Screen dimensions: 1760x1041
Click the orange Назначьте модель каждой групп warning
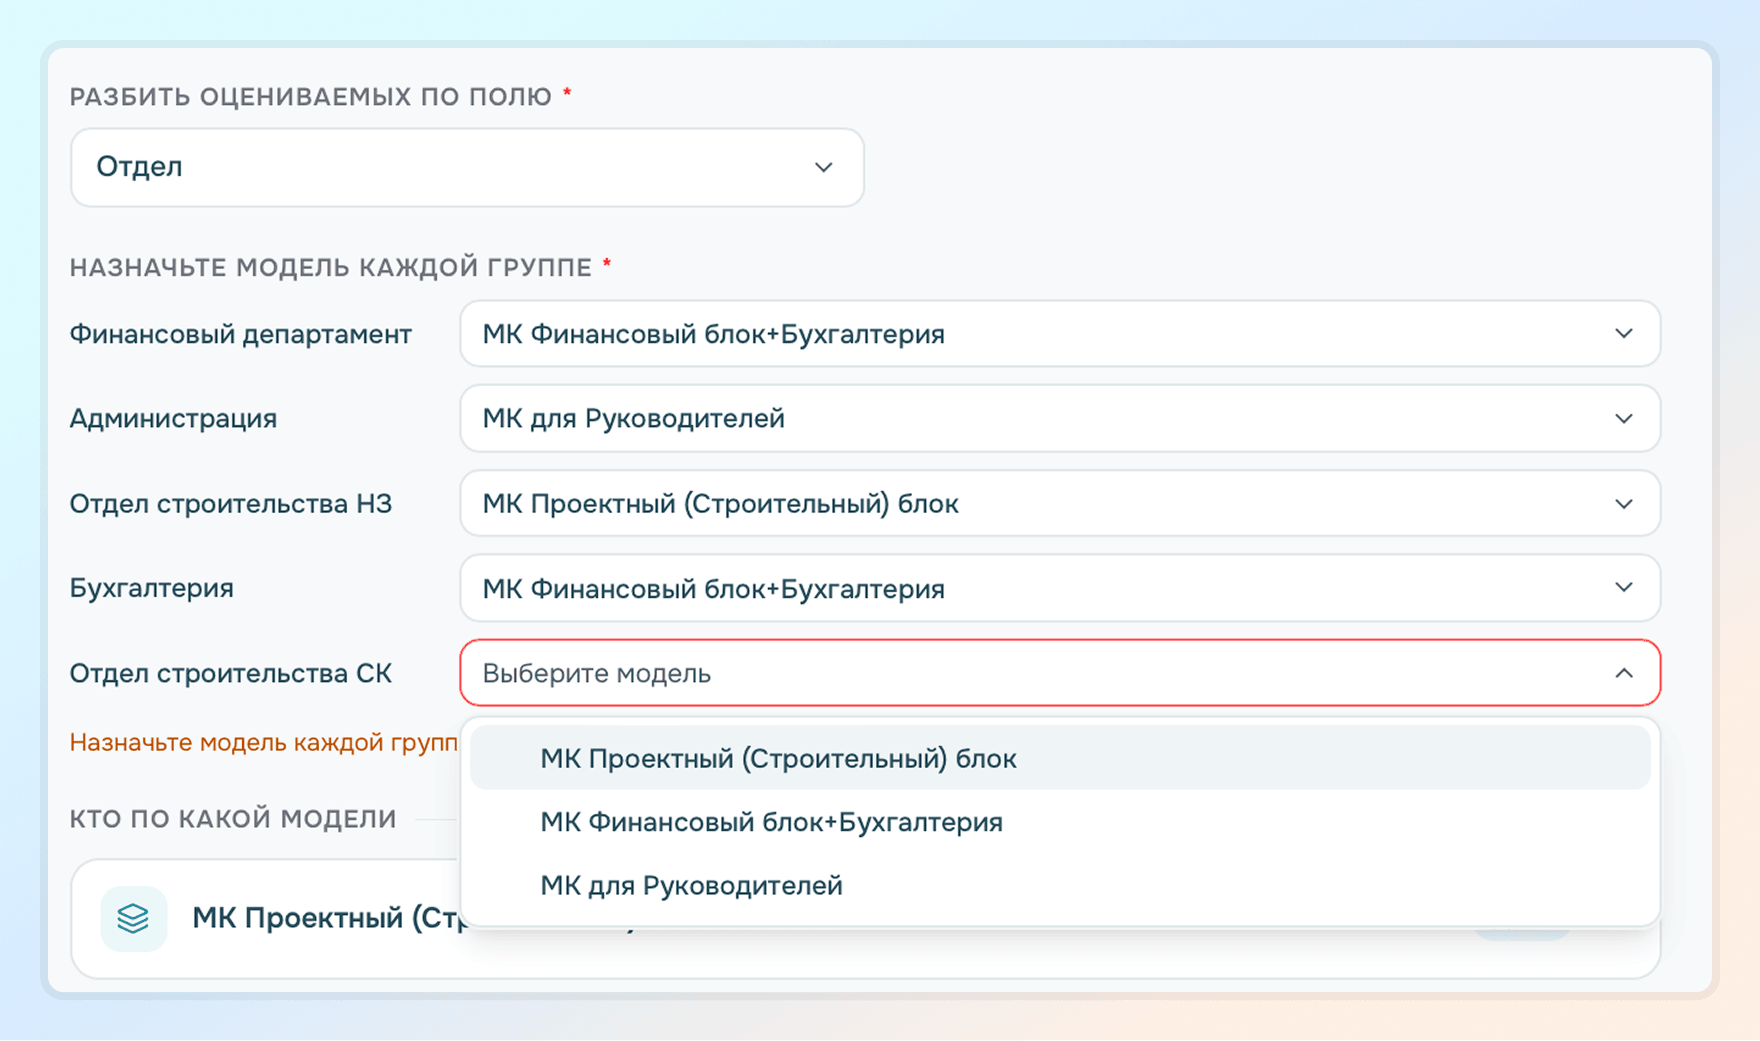point(264,742)
